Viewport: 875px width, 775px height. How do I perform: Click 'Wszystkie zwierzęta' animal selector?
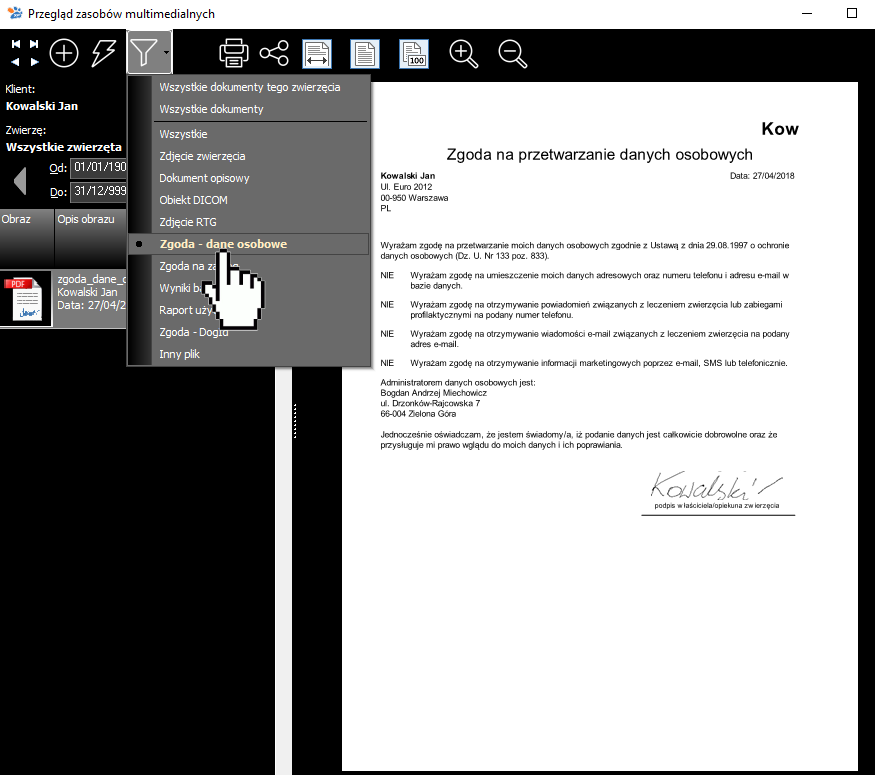pos(64,147)
